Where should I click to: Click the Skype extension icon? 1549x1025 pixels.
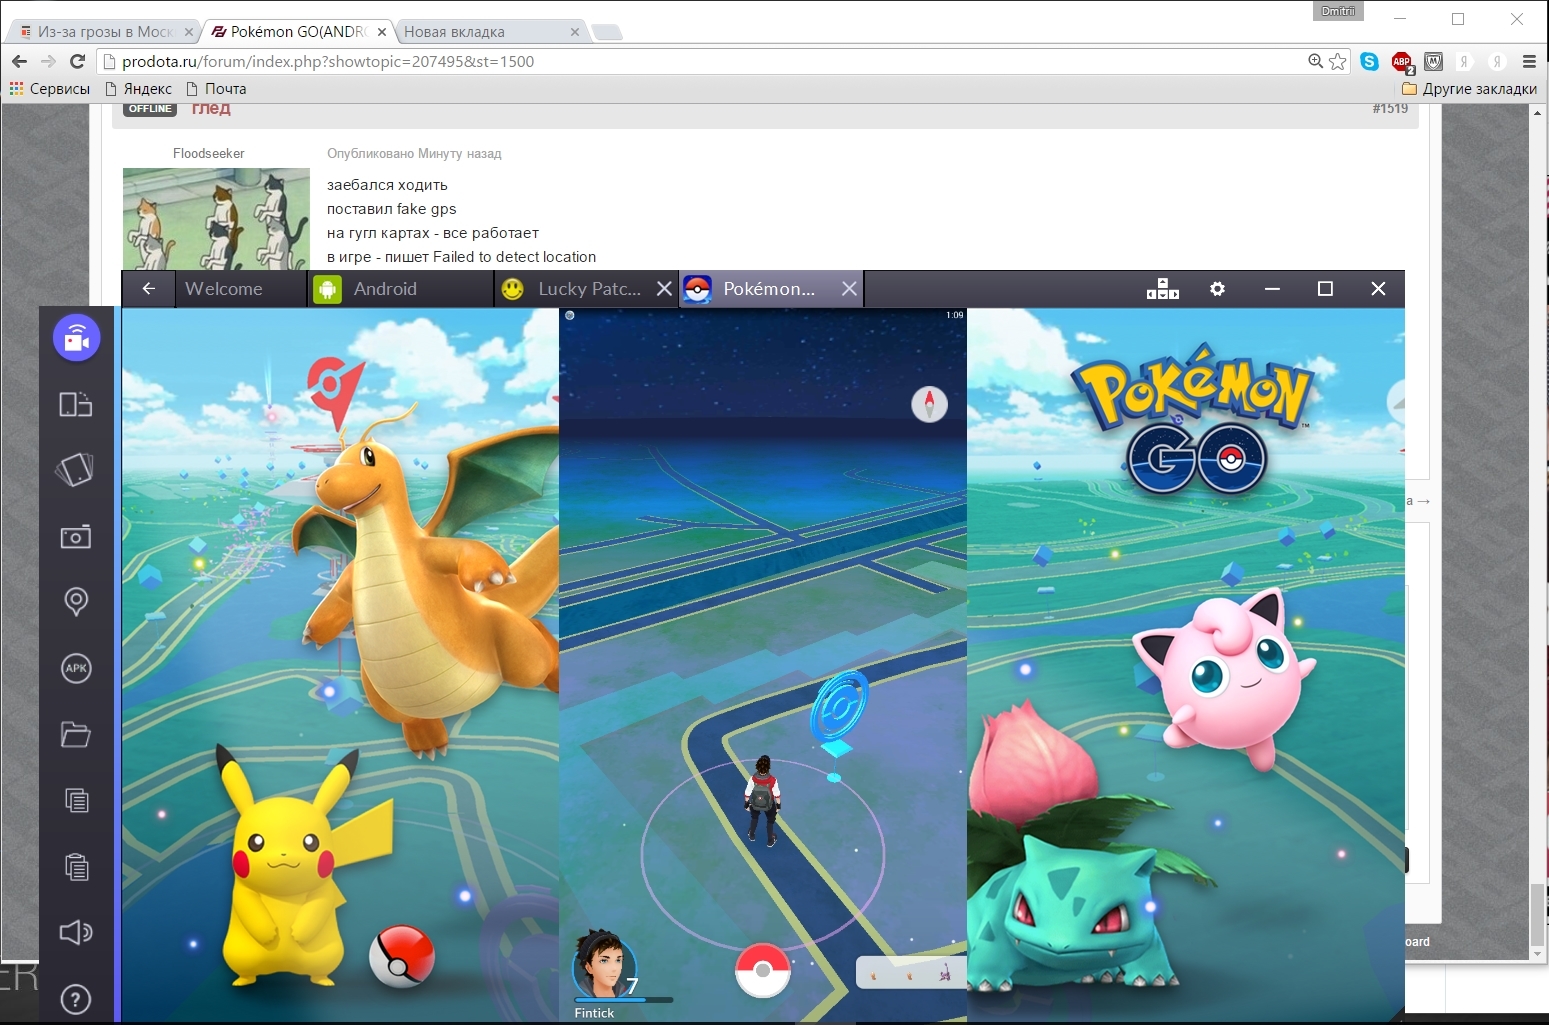(x=1370, y=61)
